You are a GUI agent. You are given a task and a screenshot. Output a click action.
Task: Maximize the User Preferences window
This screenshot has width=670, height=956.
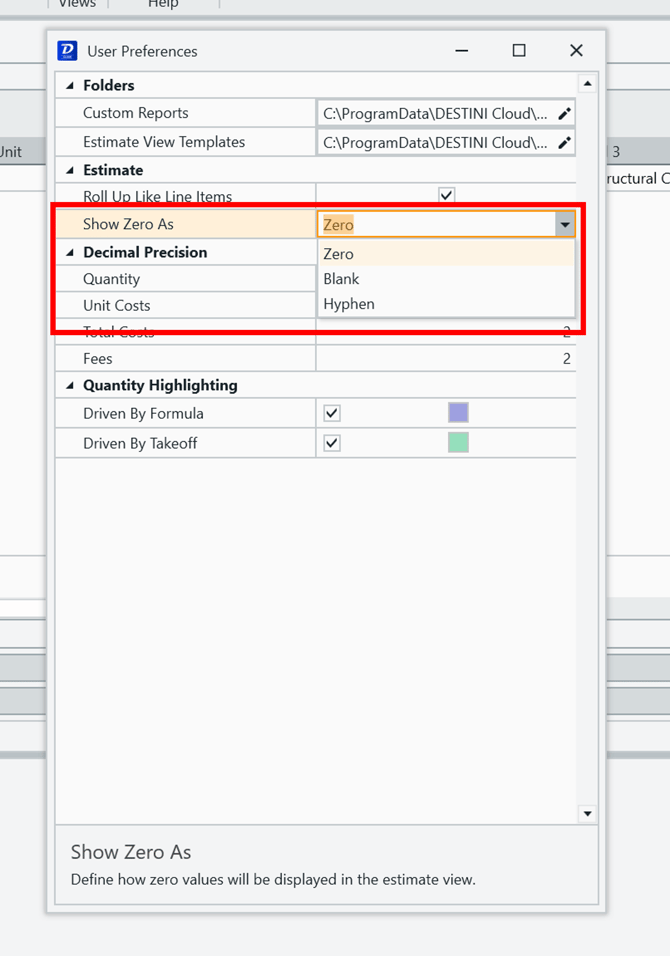519,51
